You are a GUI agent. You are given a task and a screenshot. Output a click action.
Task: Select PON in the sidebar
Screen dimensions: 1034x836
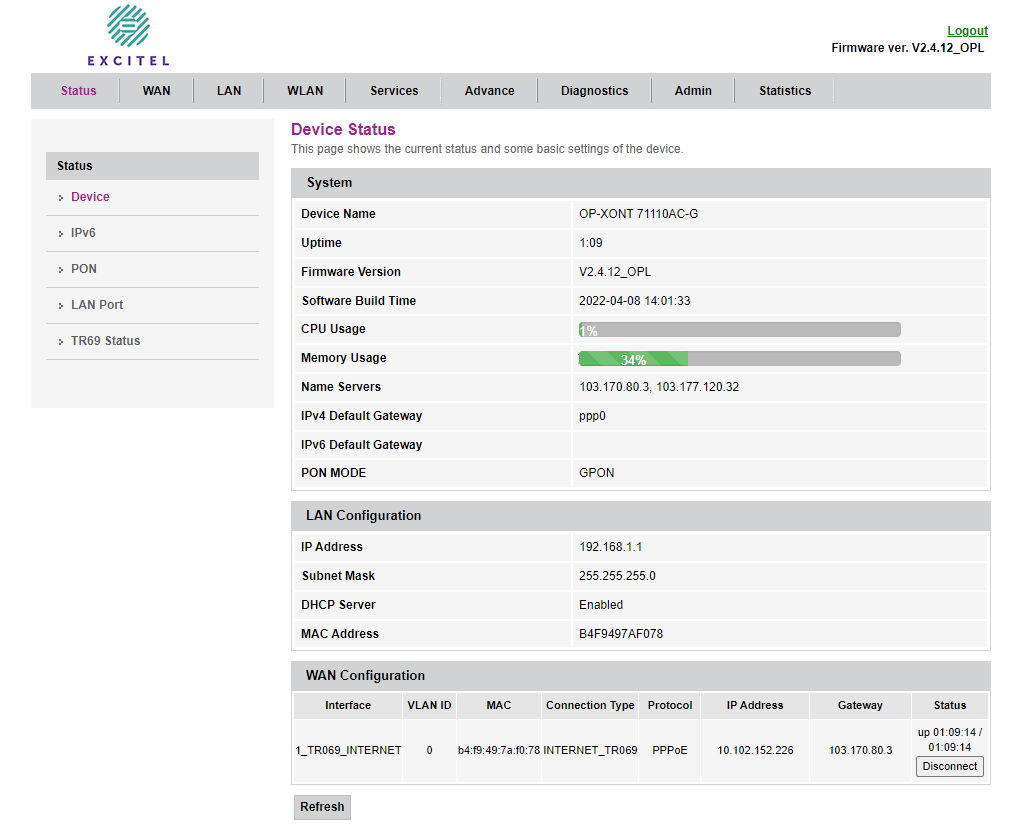pos(84,269)
